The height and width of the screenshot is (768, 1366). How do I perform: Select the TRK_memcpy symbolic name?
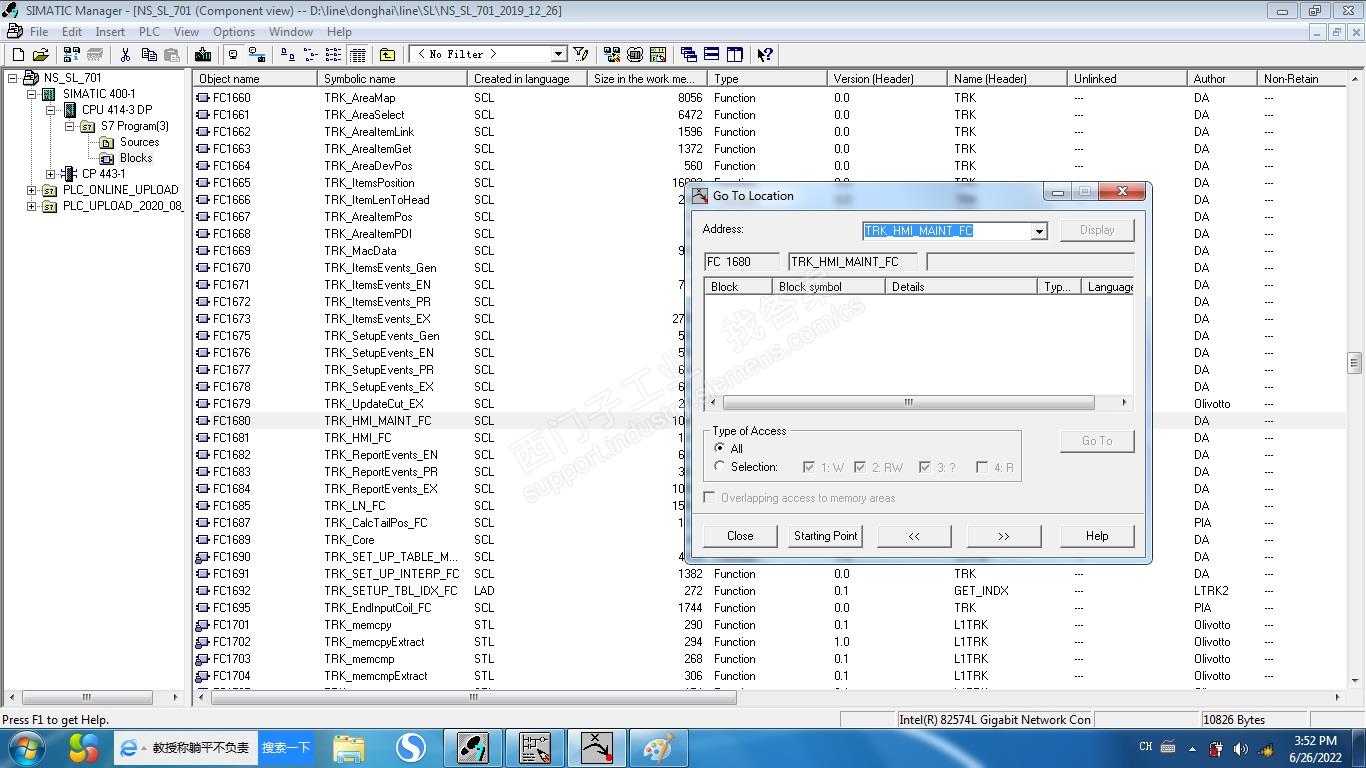(358, 625)
